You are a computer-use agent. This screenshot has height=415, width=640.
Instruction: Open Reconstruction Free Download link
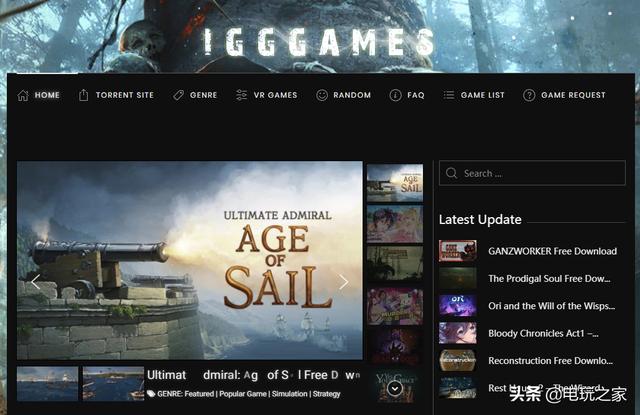pyautogui.click(x=551, y=361)
